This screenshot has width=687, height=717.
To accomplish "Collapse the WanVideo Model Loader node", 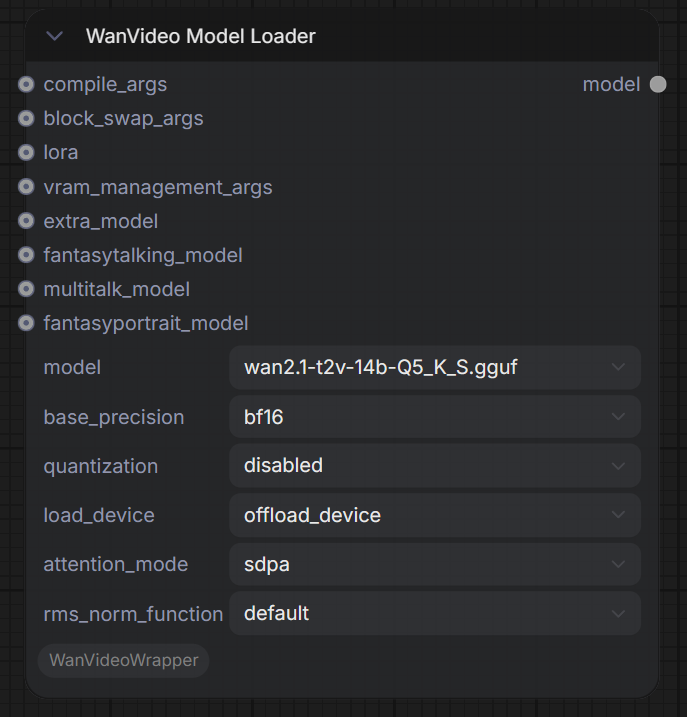I will coord(54,36).
